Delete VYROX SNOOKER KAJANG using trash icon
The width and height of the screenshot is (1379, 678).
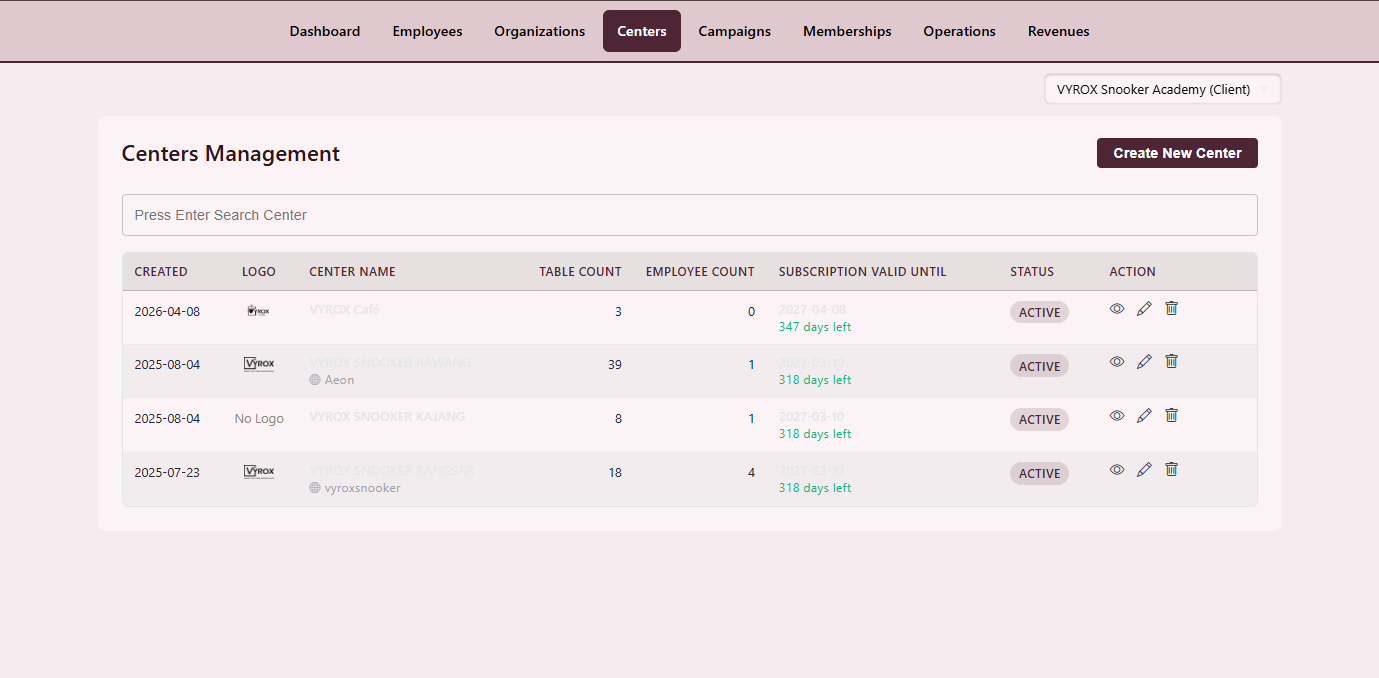click(1172, 415)
